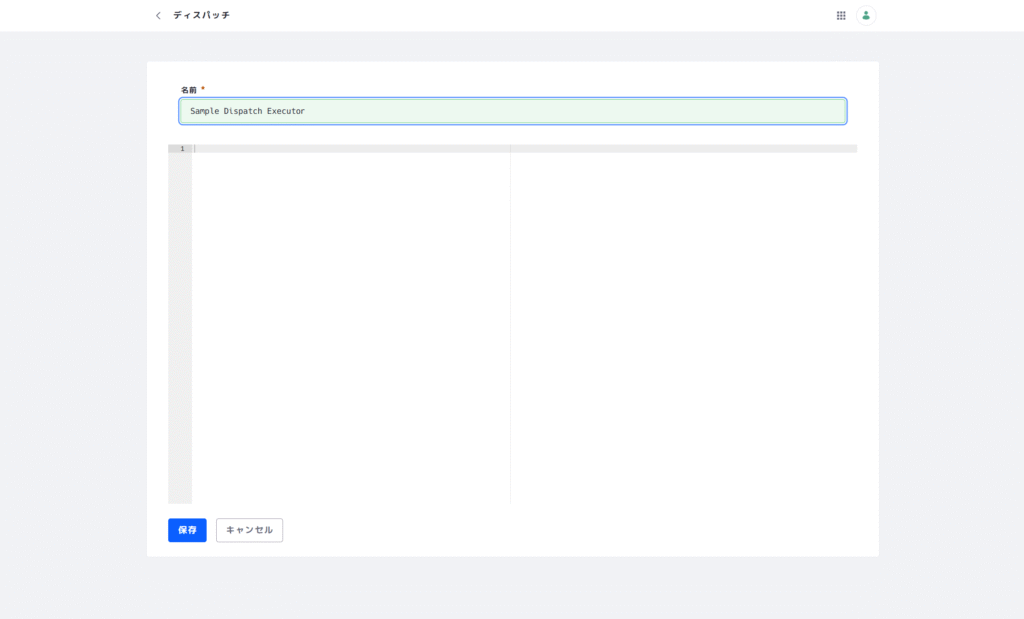Save the dispatch with 保存 button
This screenshot has height=619, width=1024.
[x=187, y=530]
